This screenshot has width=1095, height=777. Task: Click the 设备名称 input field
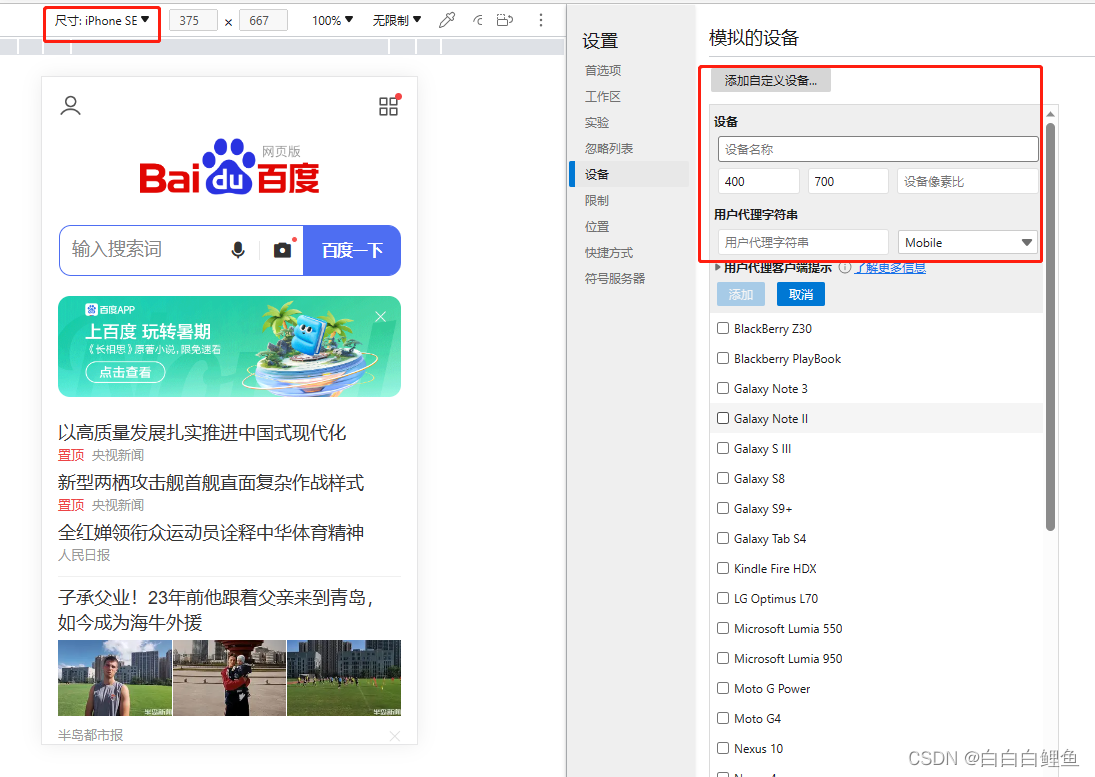click(878, 149)
